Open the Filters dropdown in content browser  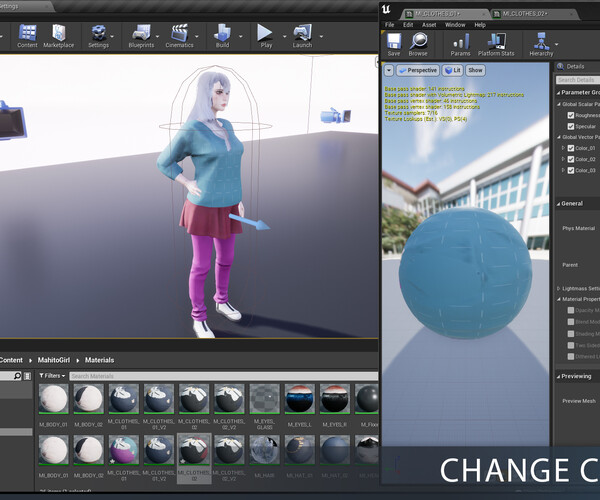(52, 376)
